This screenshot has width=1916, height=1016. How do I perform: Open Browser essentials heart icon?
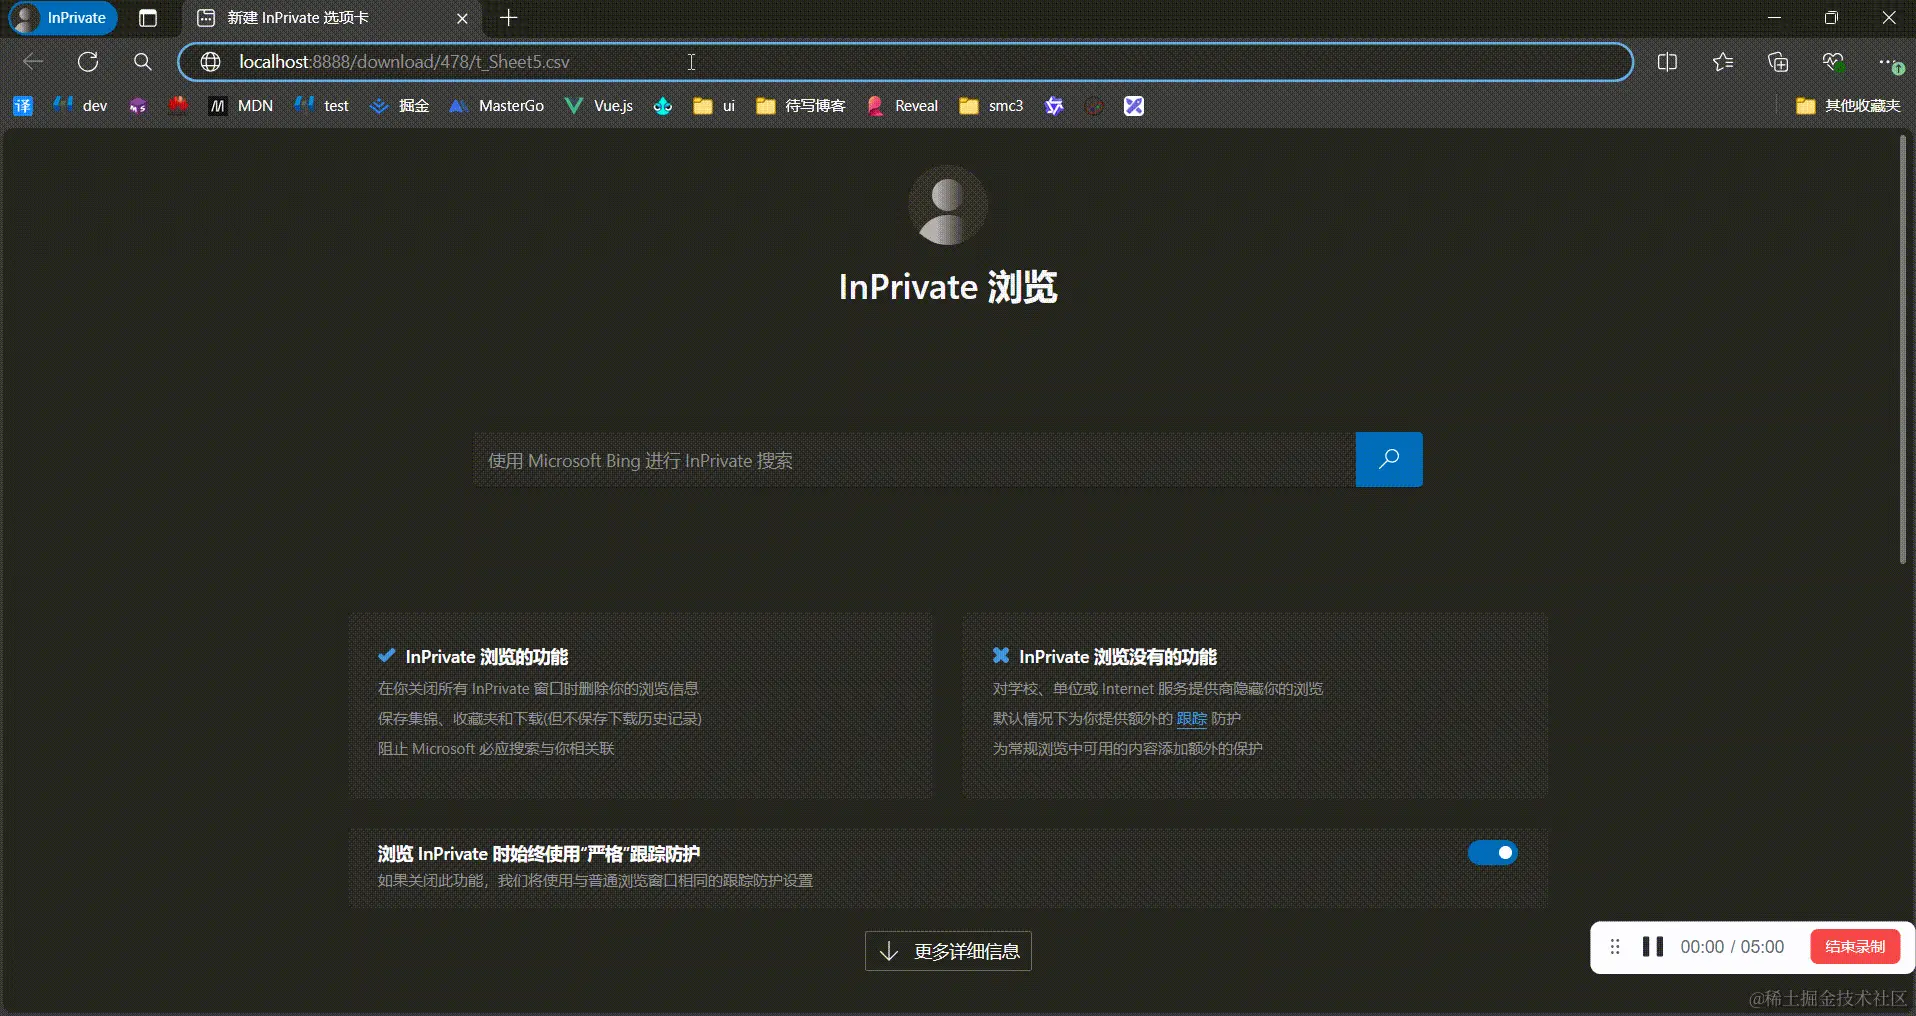(1833, 62)
